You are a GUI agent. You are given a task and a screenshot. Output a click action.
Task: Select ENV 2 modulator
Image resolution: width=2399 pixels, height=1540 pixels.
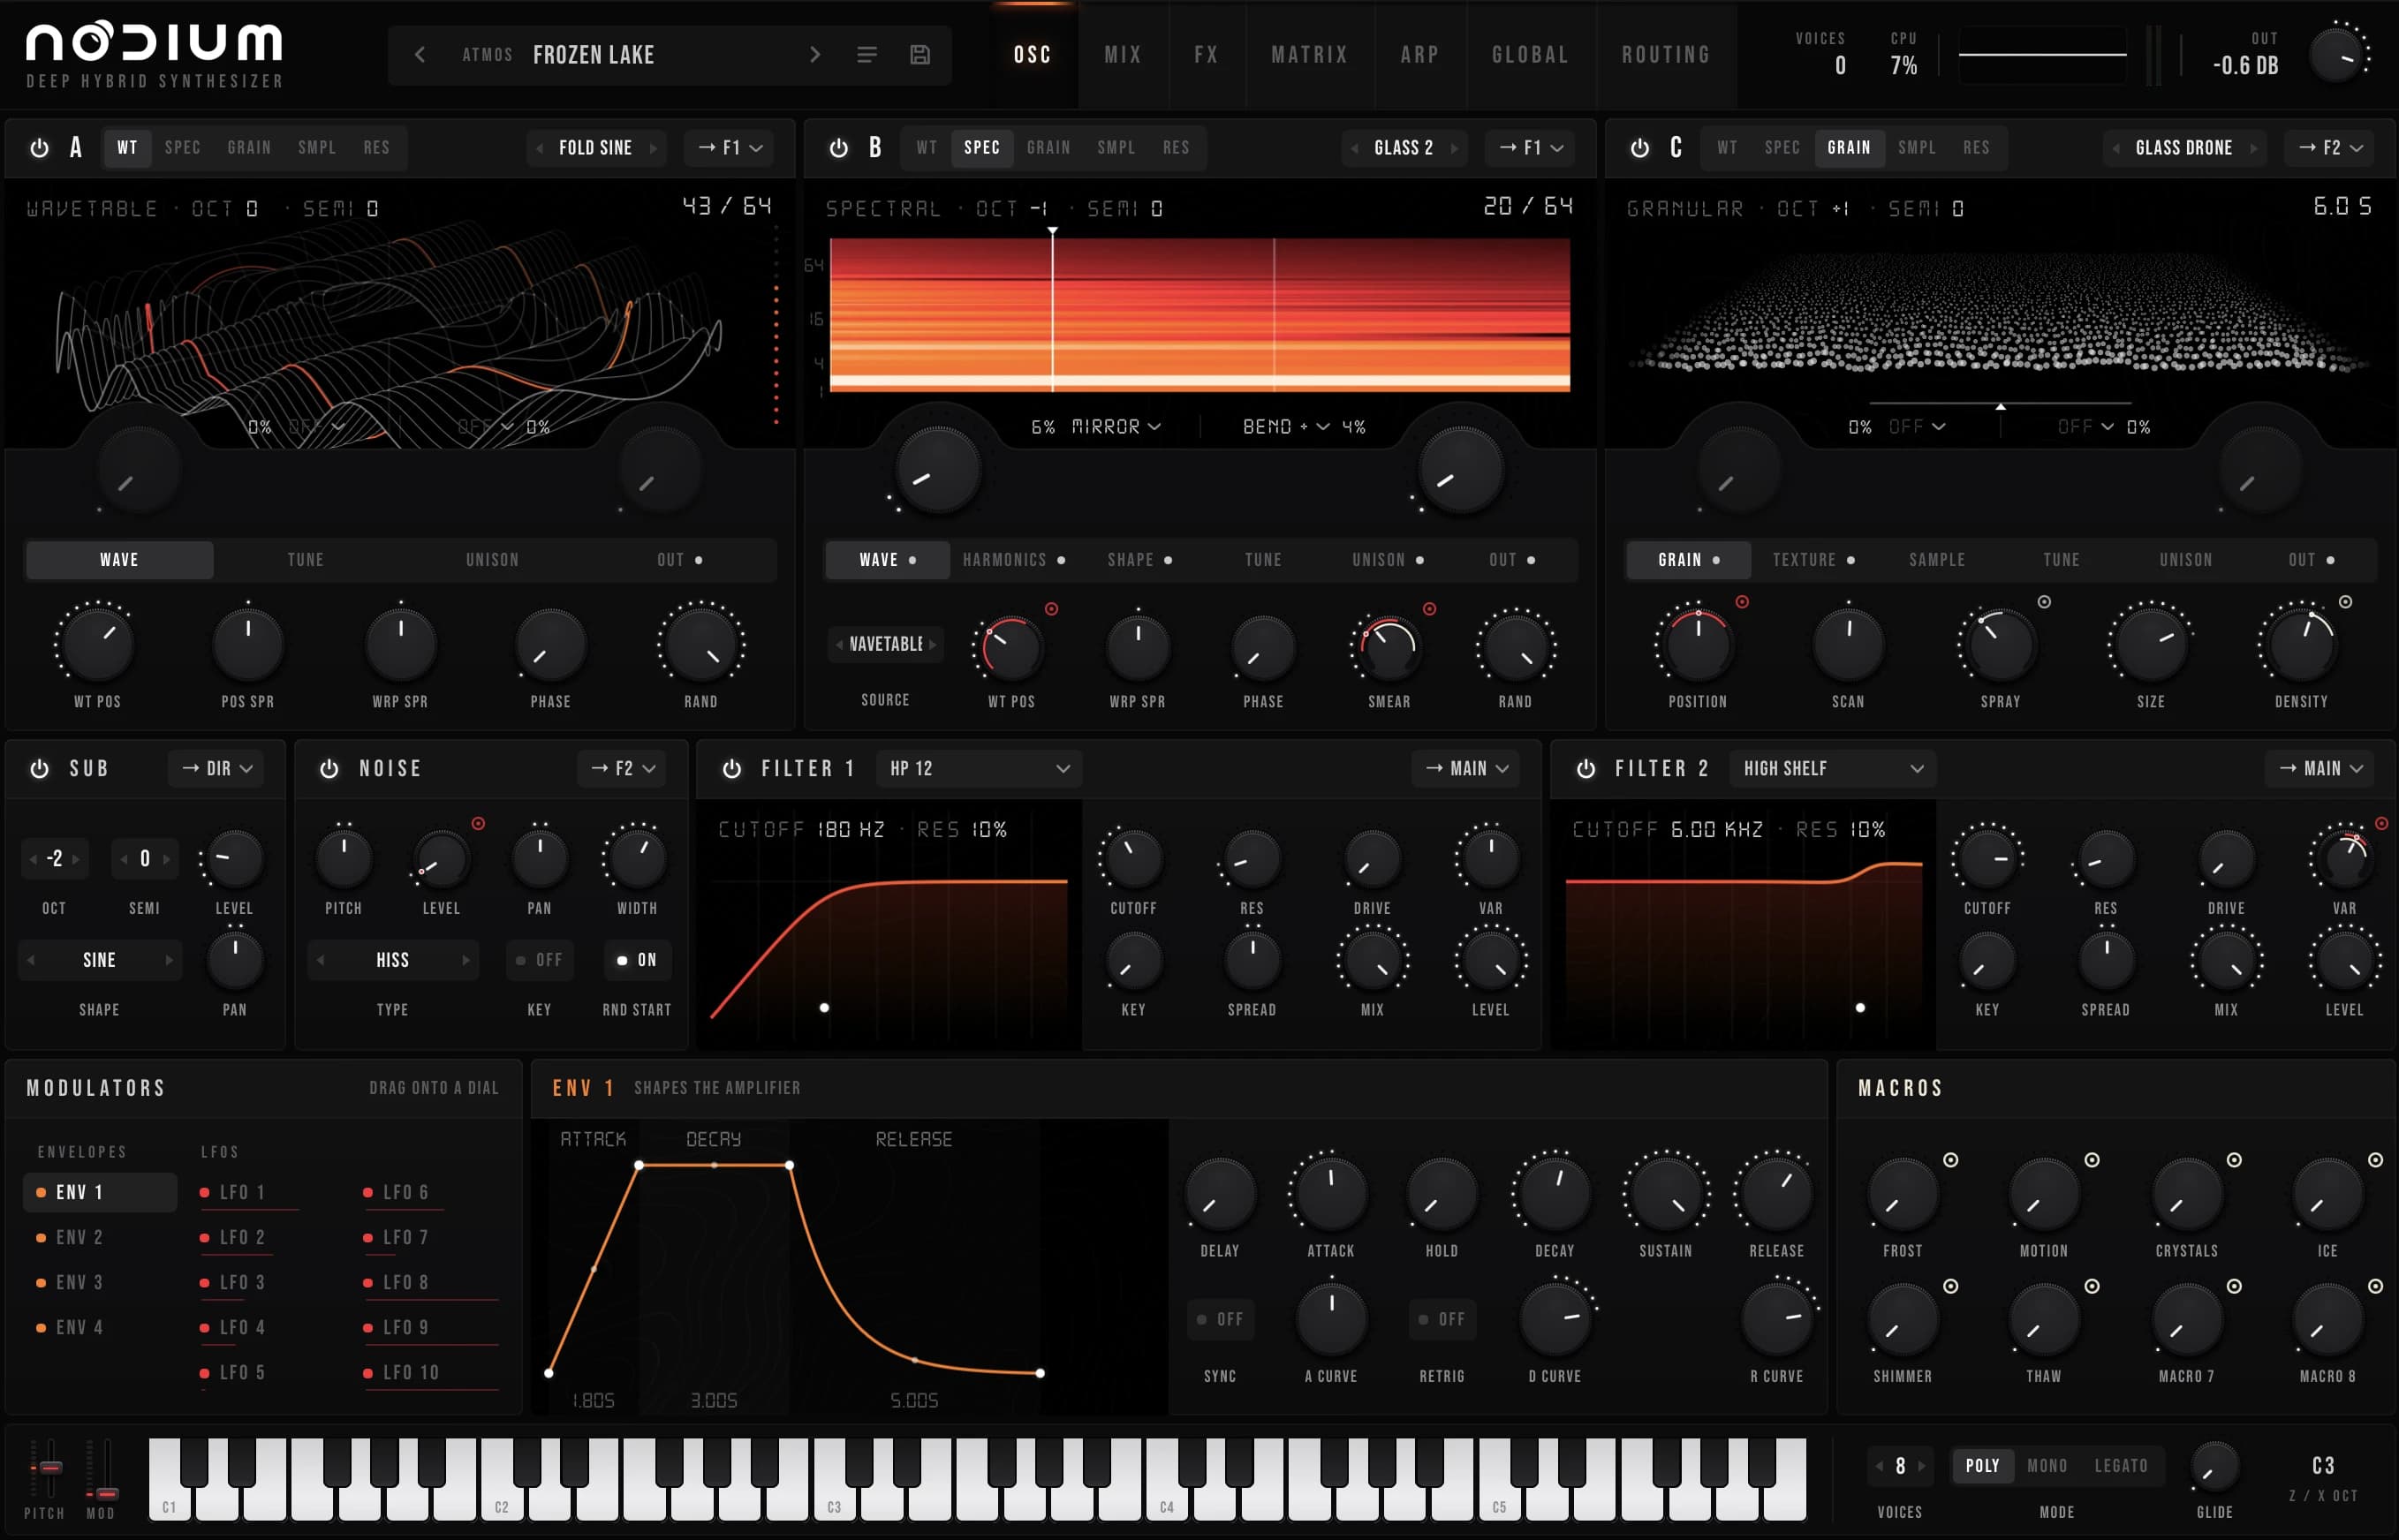[99, 1237]
